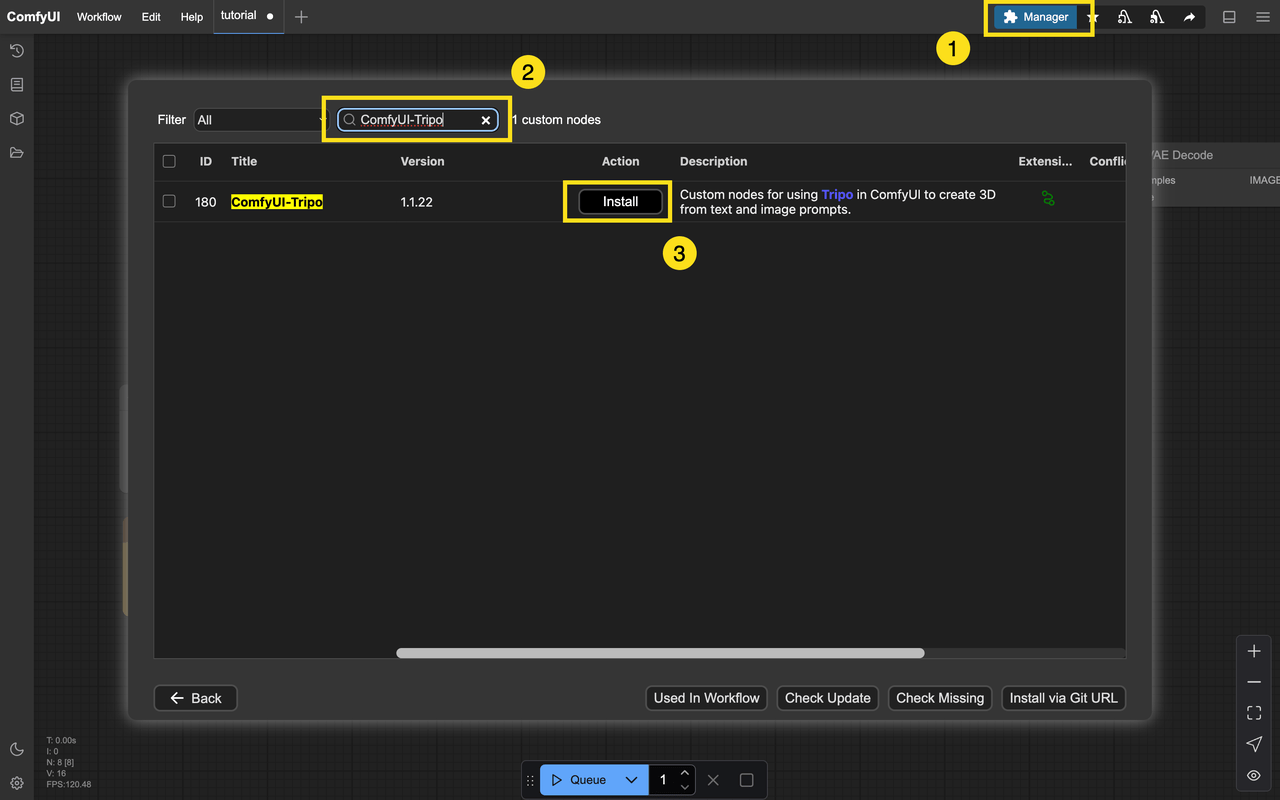This screenshot has height=800, width=1280.
Task: Zoom out with the minus canvas icon
Action: (x=1254, y=682)
